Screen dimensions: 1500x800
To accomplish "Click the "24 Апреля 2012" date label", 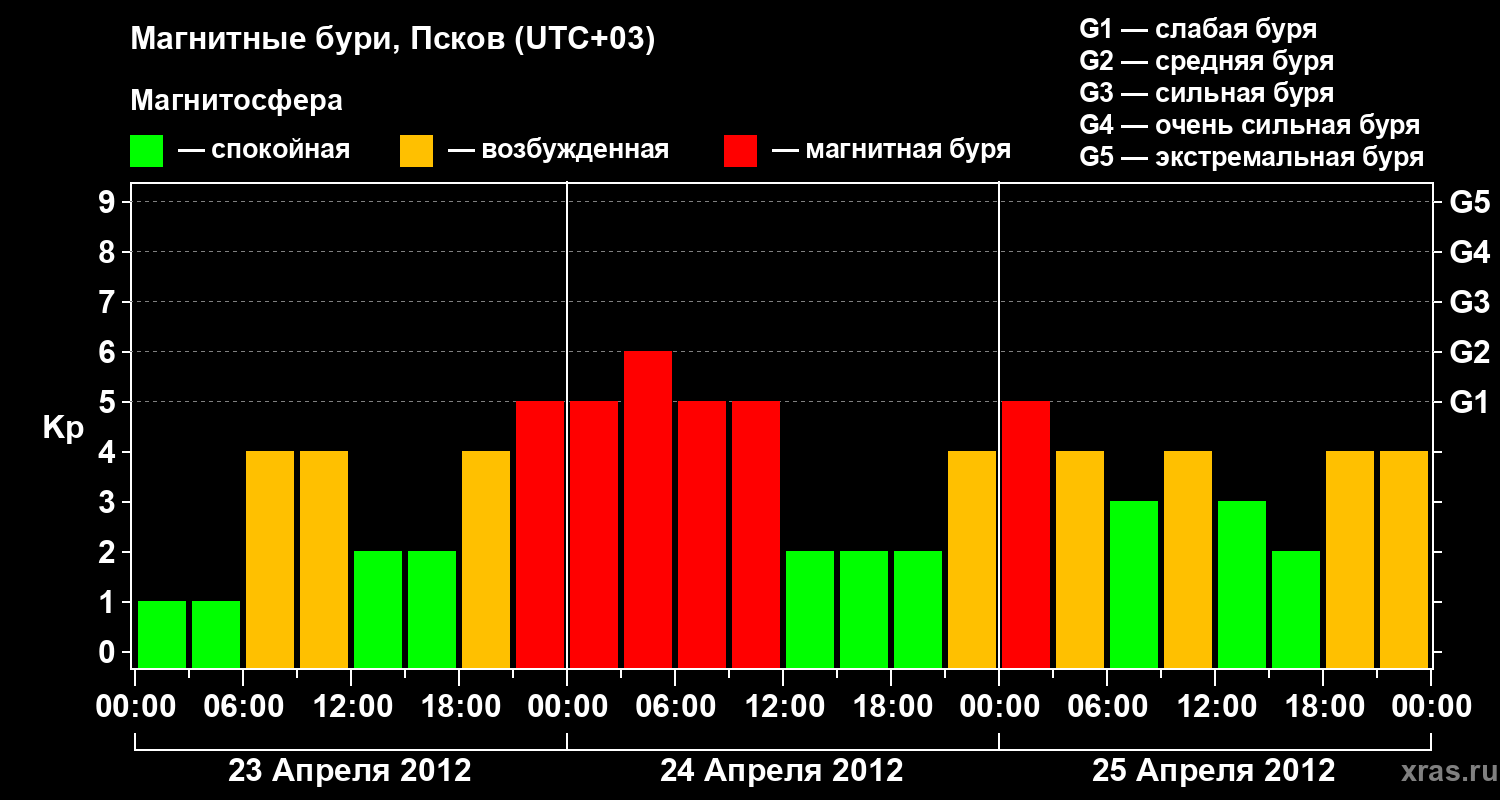I will (782, 771).
